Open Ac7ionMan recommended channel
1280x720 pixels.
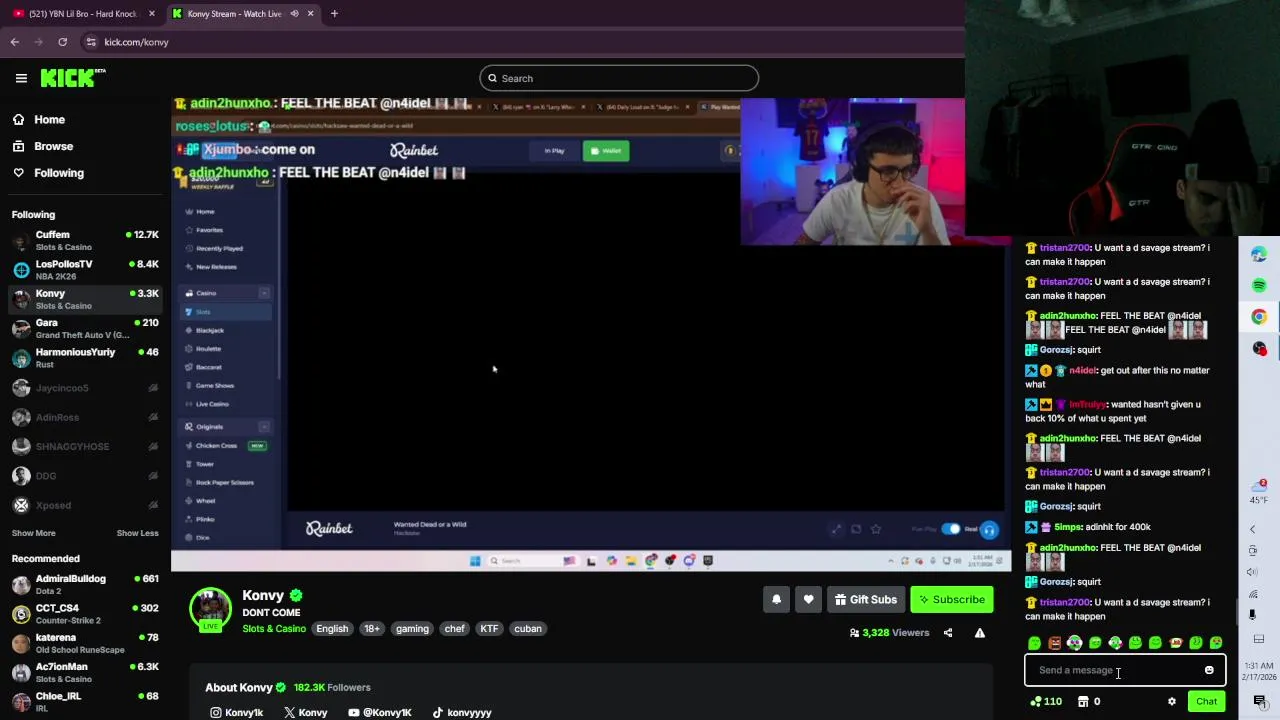coord(85,672)
